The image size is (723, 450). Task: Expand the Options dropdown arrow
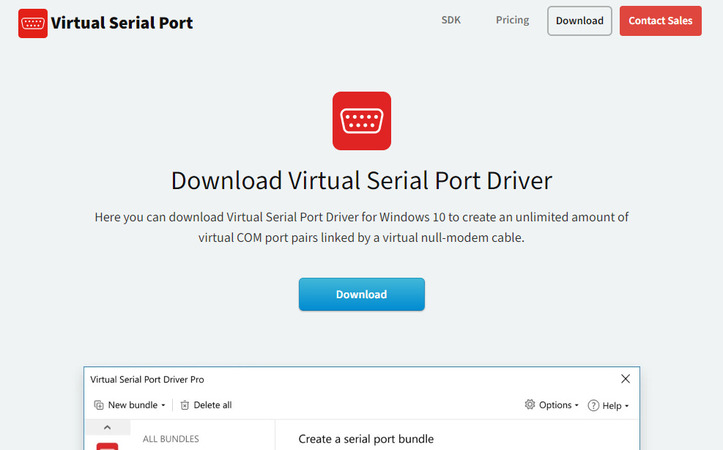[x=576, y=406]
